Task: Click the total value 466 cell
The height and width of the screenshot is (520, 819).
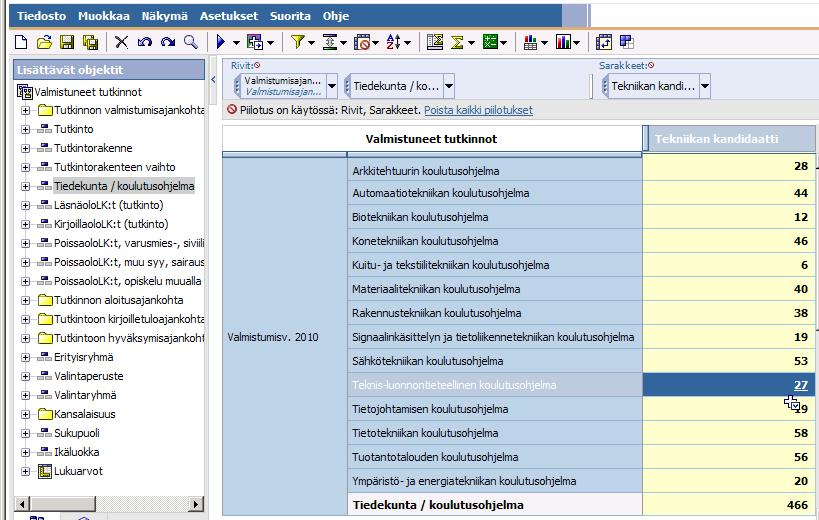Action: (729, 505)
